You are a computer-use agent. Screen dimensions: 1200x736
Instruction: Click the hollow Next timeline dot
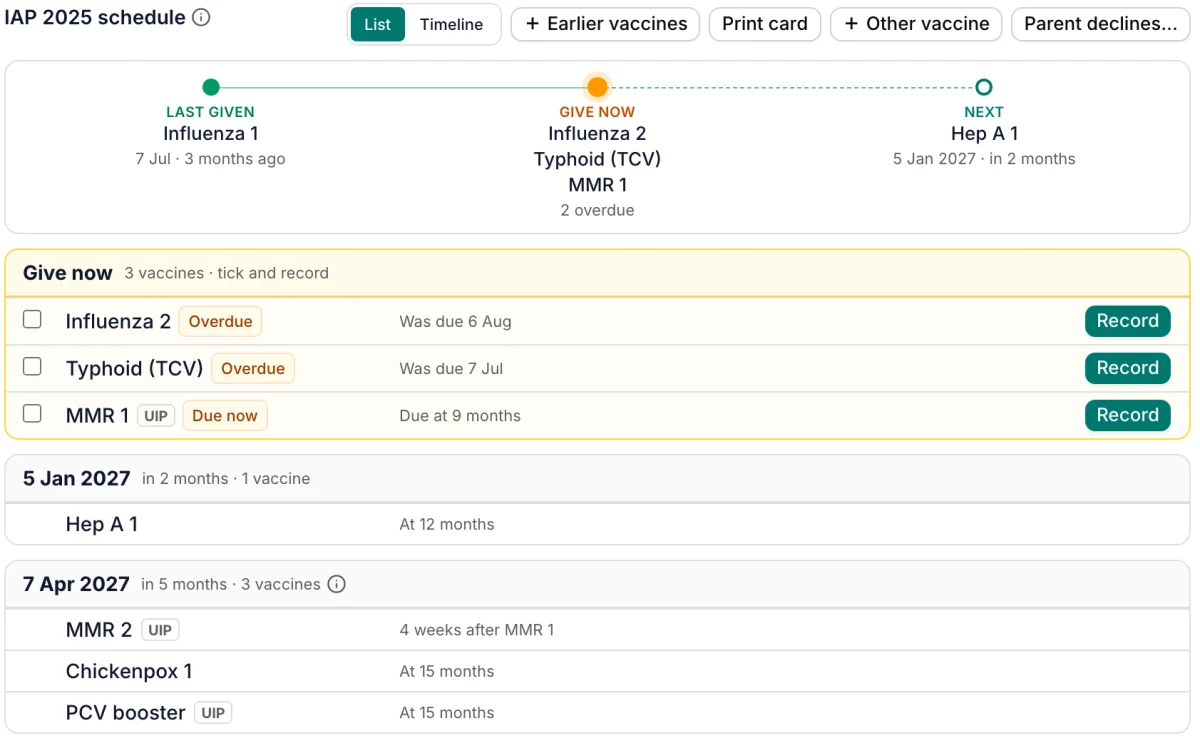tap(984, 87)
